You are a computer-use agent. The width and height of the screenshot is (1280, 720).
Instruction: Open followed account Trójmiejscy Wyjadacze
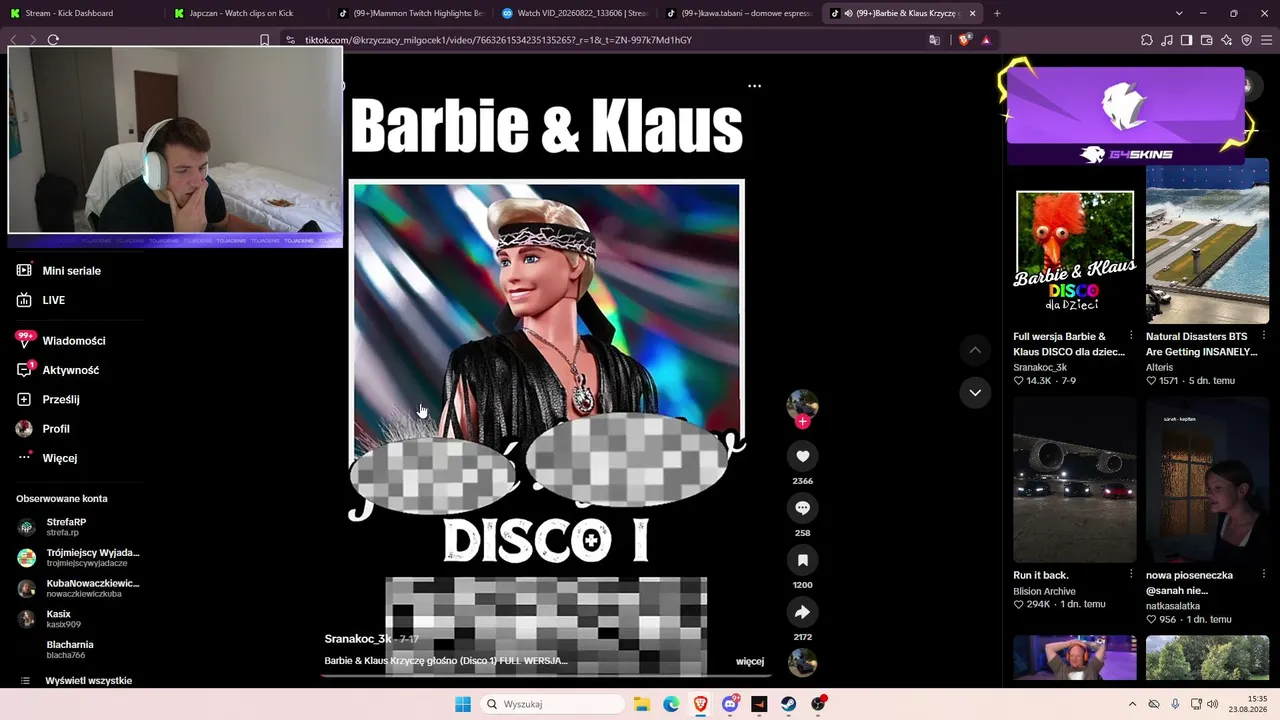pos(80,557)
